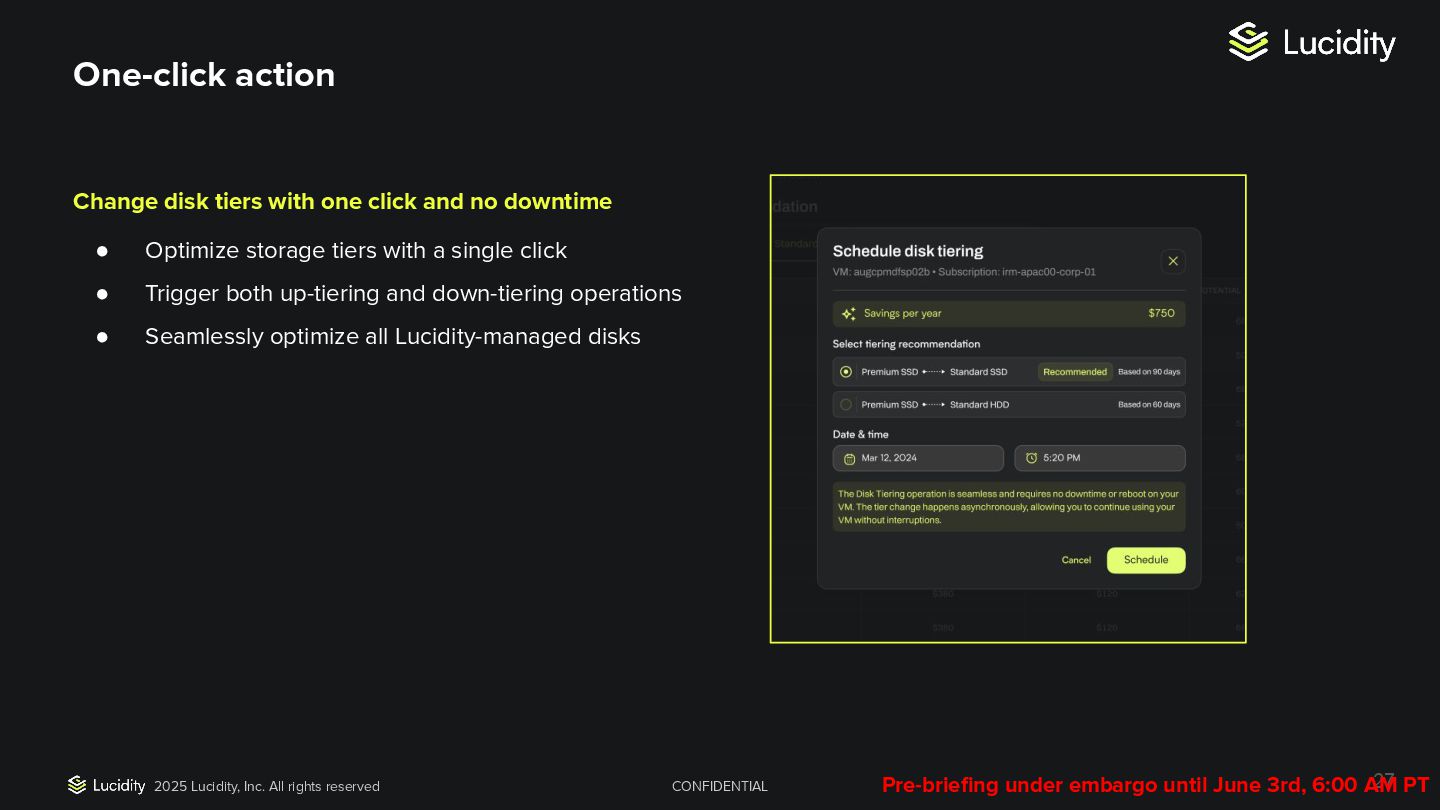Click "Change disk tiers with one click" subheading

click(343, 202)
